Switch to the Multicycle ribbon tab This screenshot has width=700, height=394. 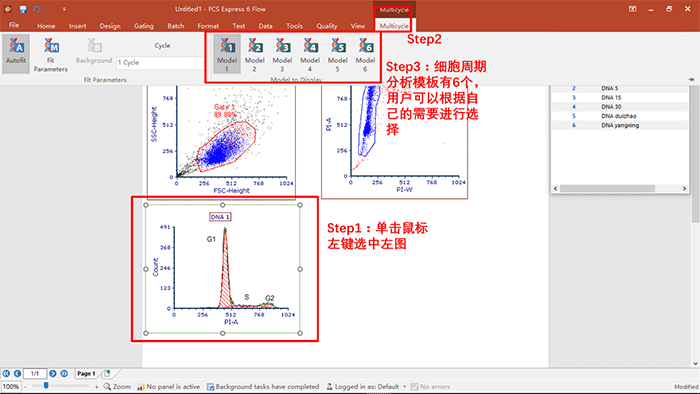tap(394, 26)
